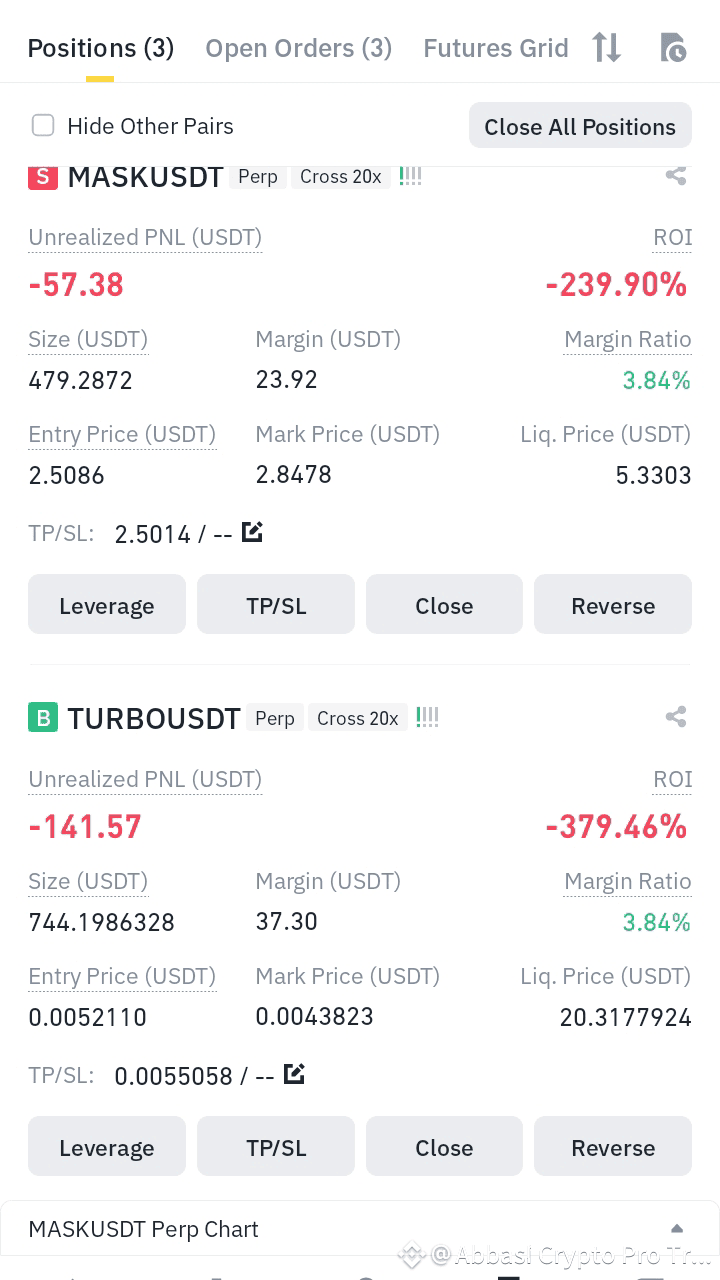Enable Hide Other Pairs checkbox
The height and width of the screenshot is (1280, 720).
[43, 125]
